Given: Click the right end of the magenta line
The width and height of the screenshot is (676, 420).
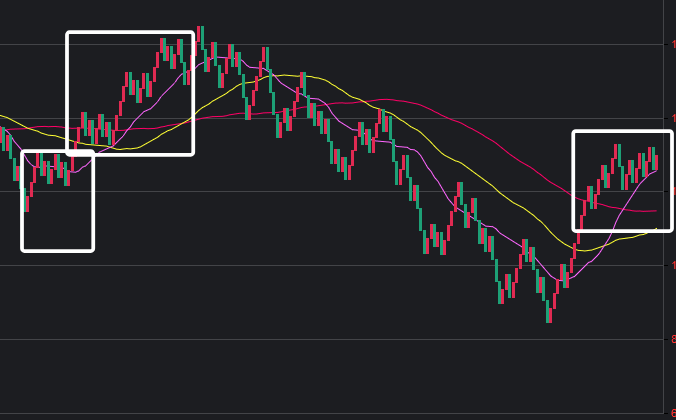Looking at the screenshot, I should pyautogui.click(x=657, y=170).
